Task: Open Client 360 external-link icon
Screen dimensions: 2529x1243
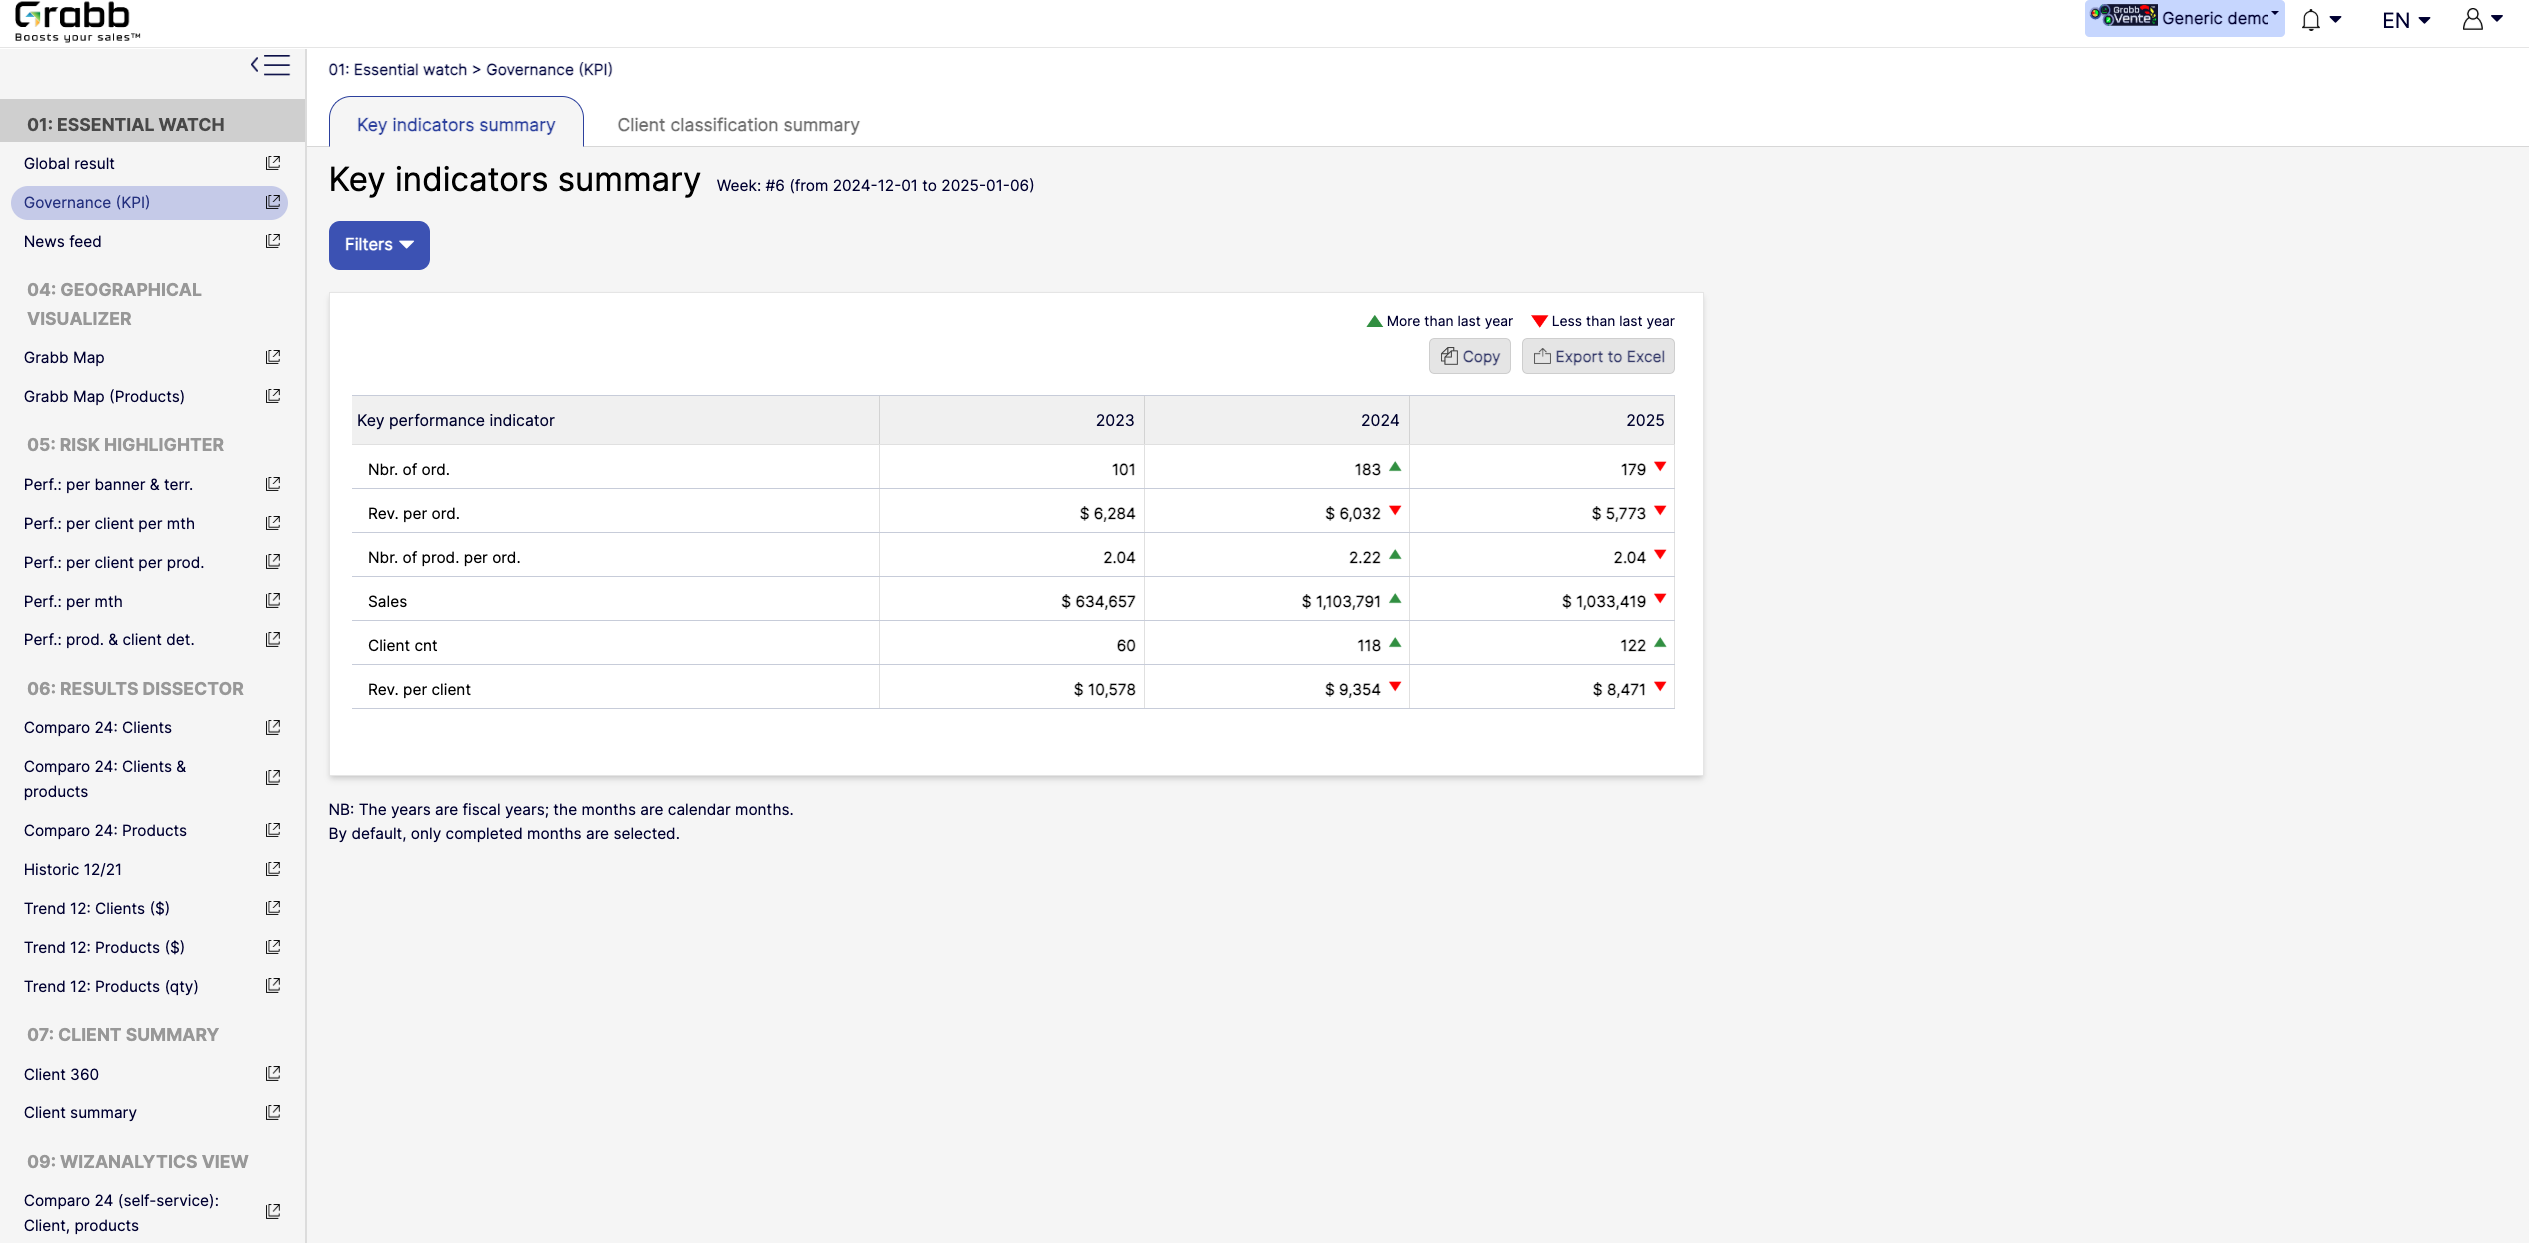Action: (x=273, y=1074)
